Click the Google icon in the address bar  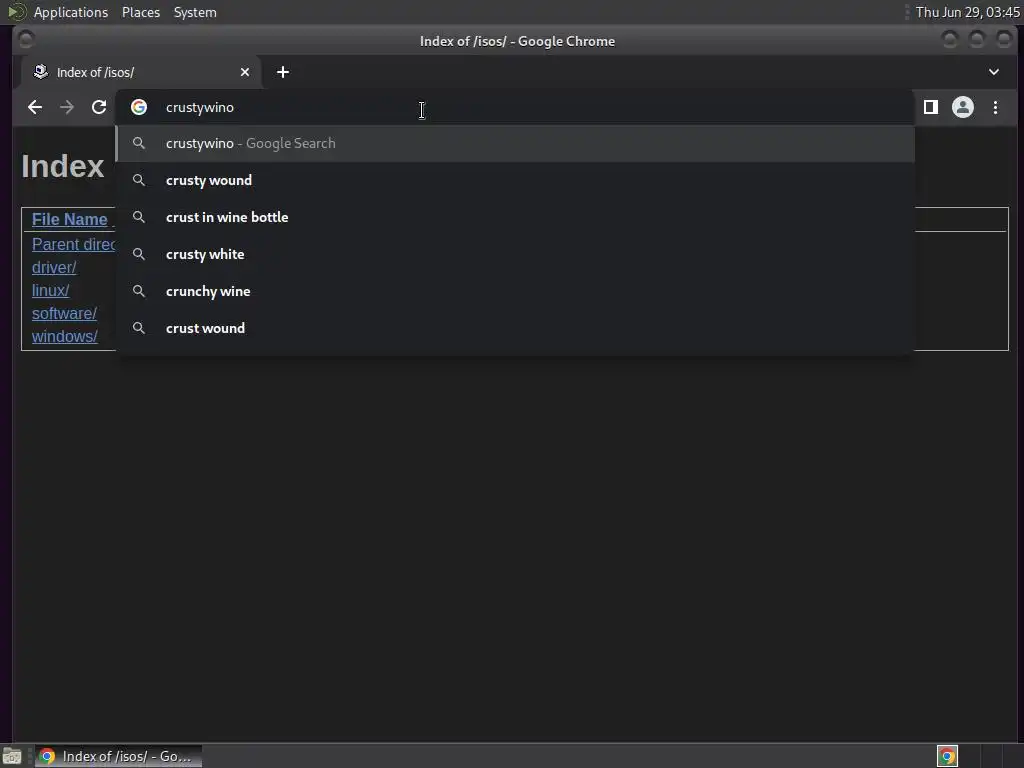point(139,107)
